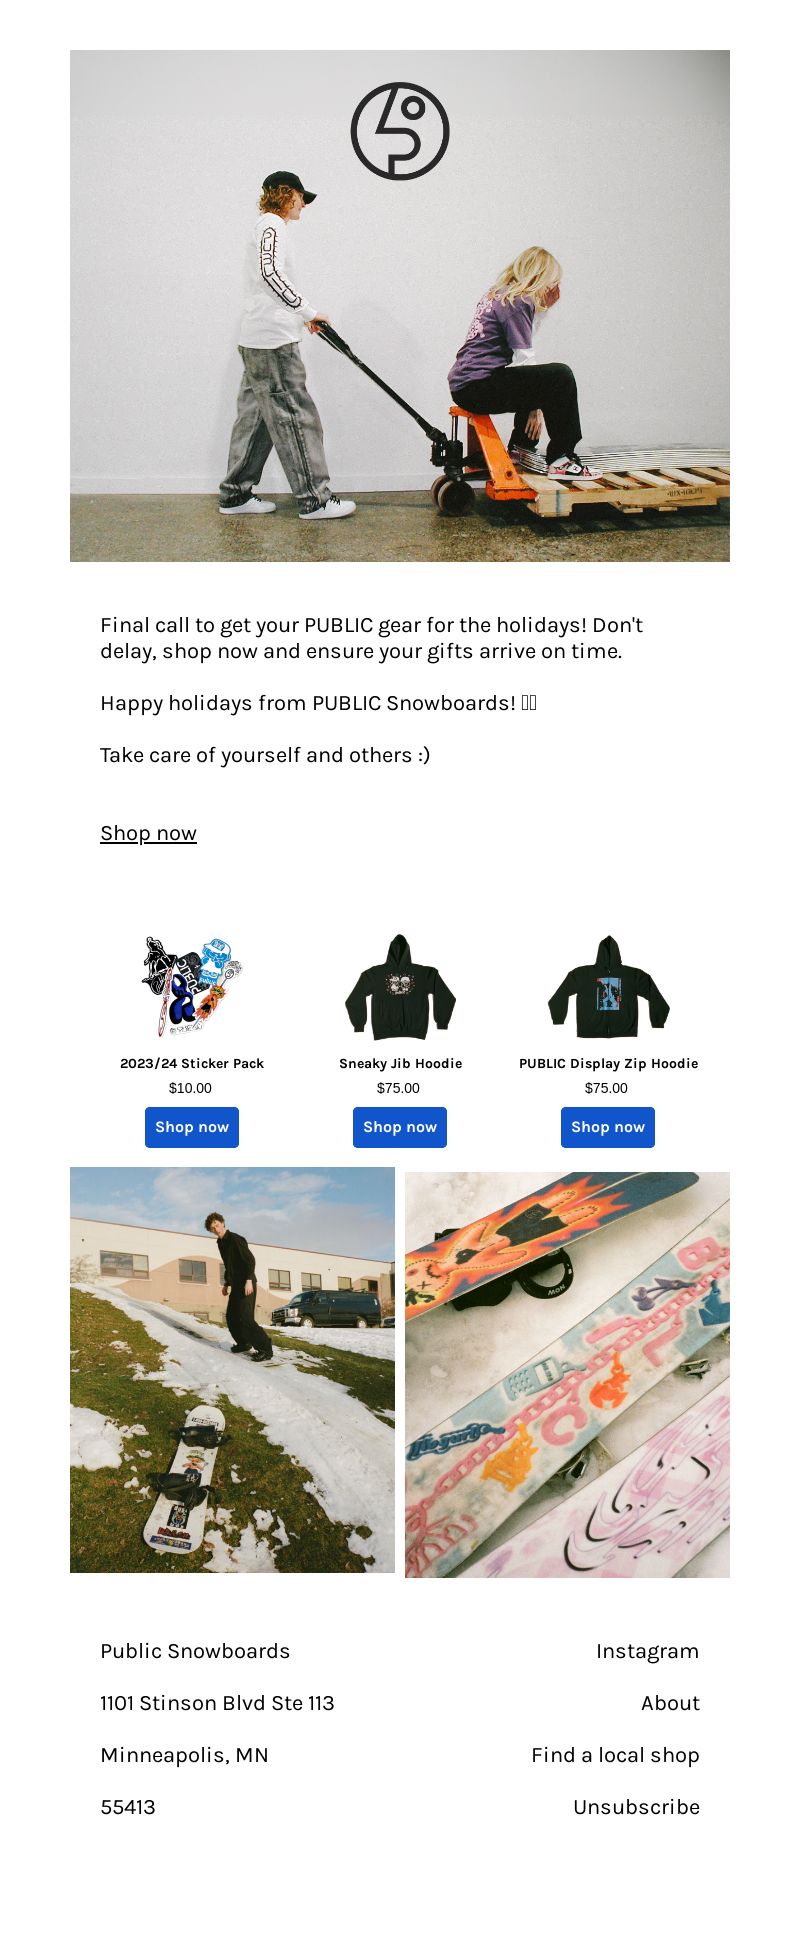
Task: Shop now for the Display Zip Hoodie
Action: (608, 1127)
